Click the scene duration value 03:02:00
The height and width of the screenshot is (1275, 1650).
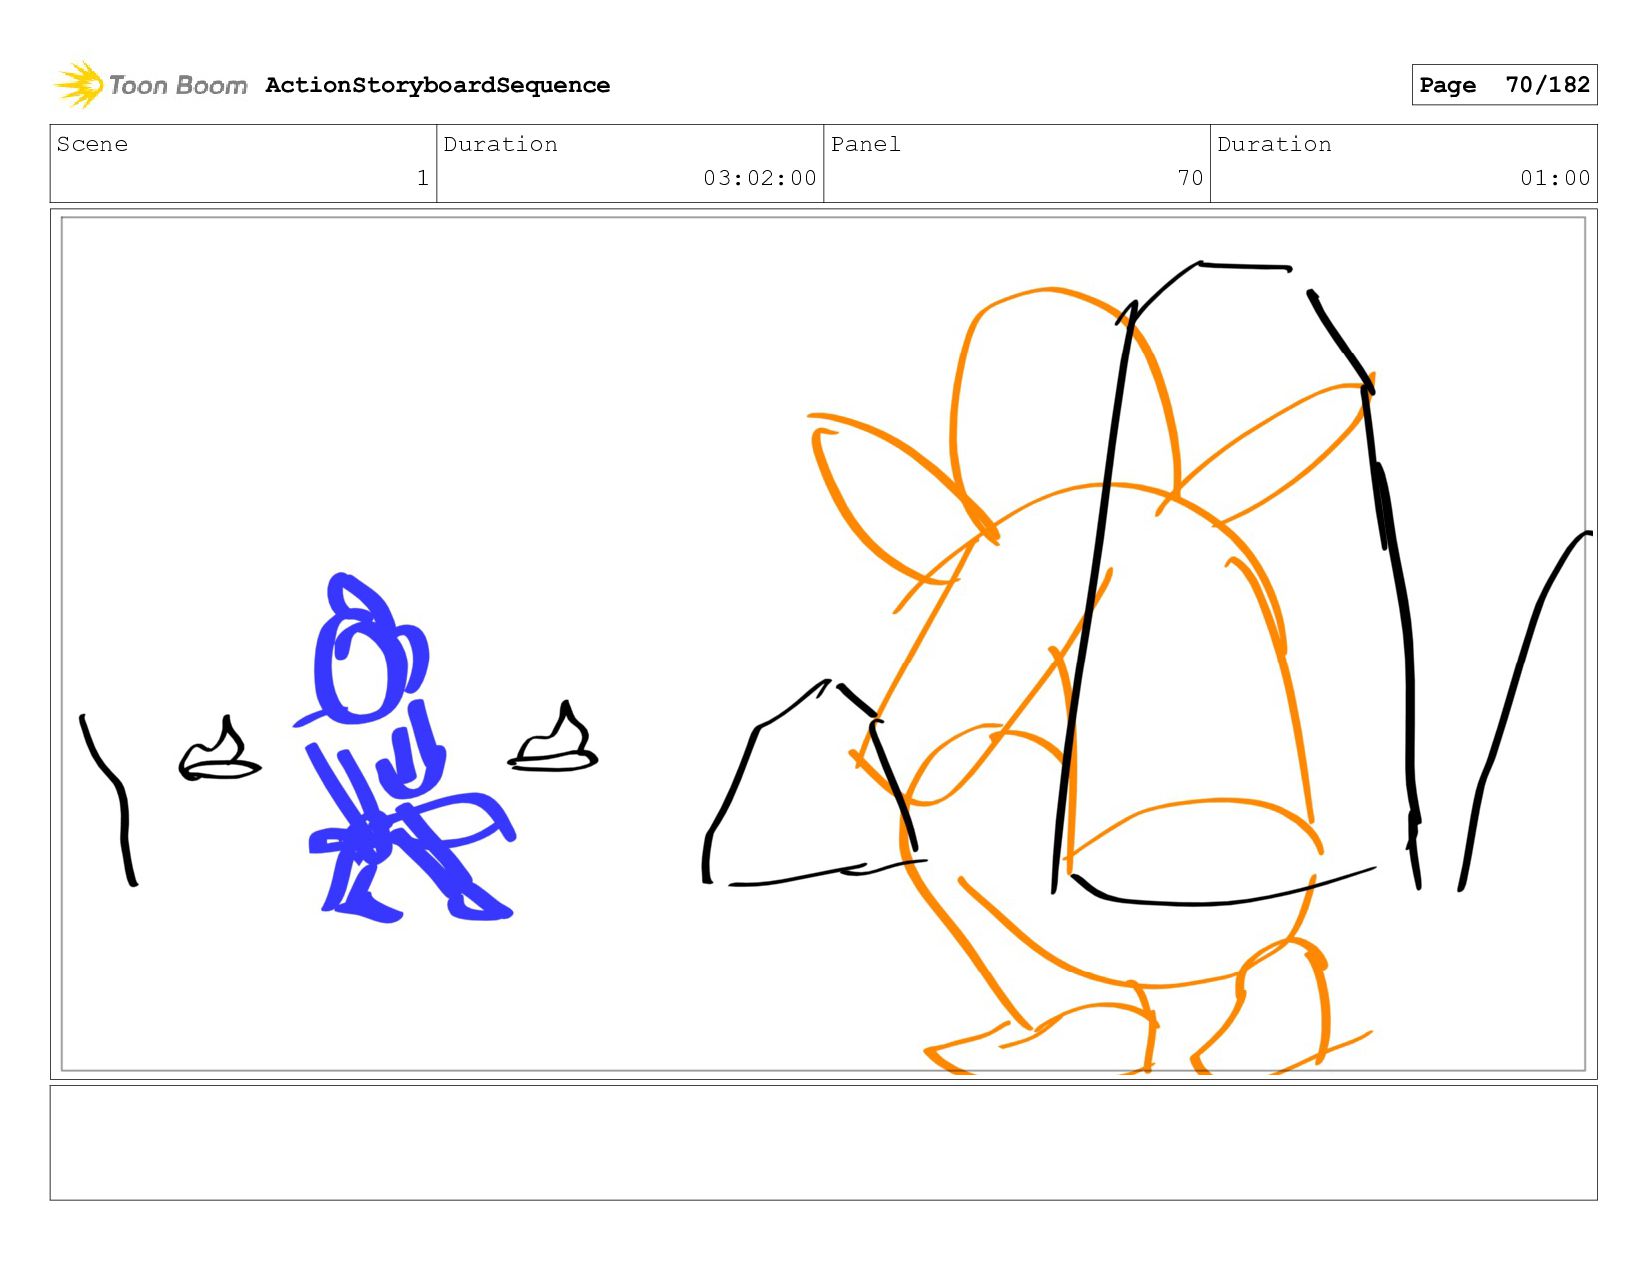[760, 178]
